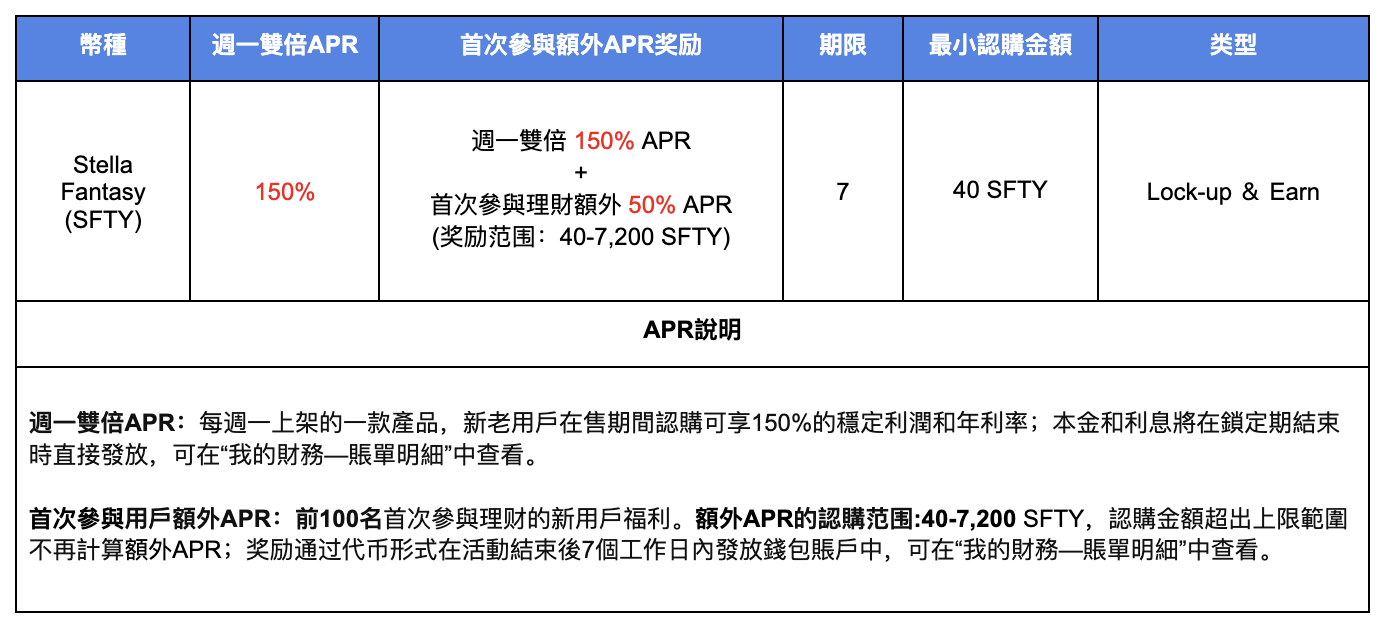Click the 最小認購金額 column header
Viewport: 1384px width, 626px height.
(x=1000, y=46)
